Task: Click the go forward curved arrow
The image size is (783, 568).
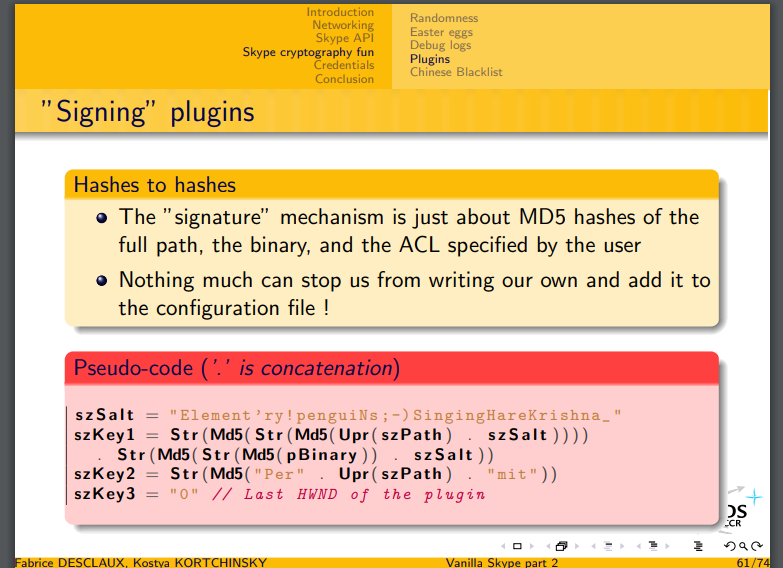Action: pyautogui.click(x=757, y=546)
